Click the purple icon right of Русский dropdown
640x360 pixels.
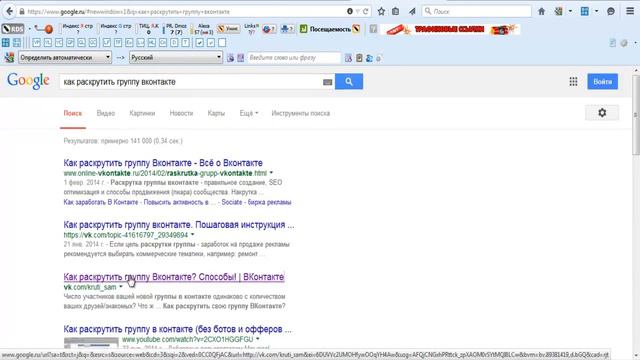click(x=231, y=58)
